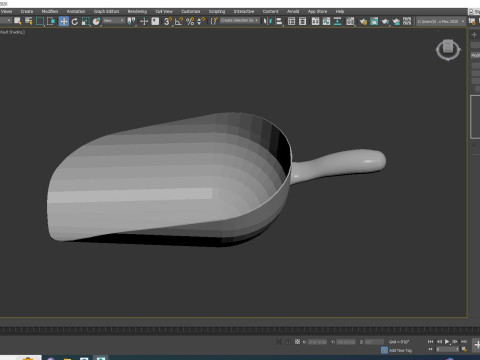Open the Rendering menu

tap(137, 11)
